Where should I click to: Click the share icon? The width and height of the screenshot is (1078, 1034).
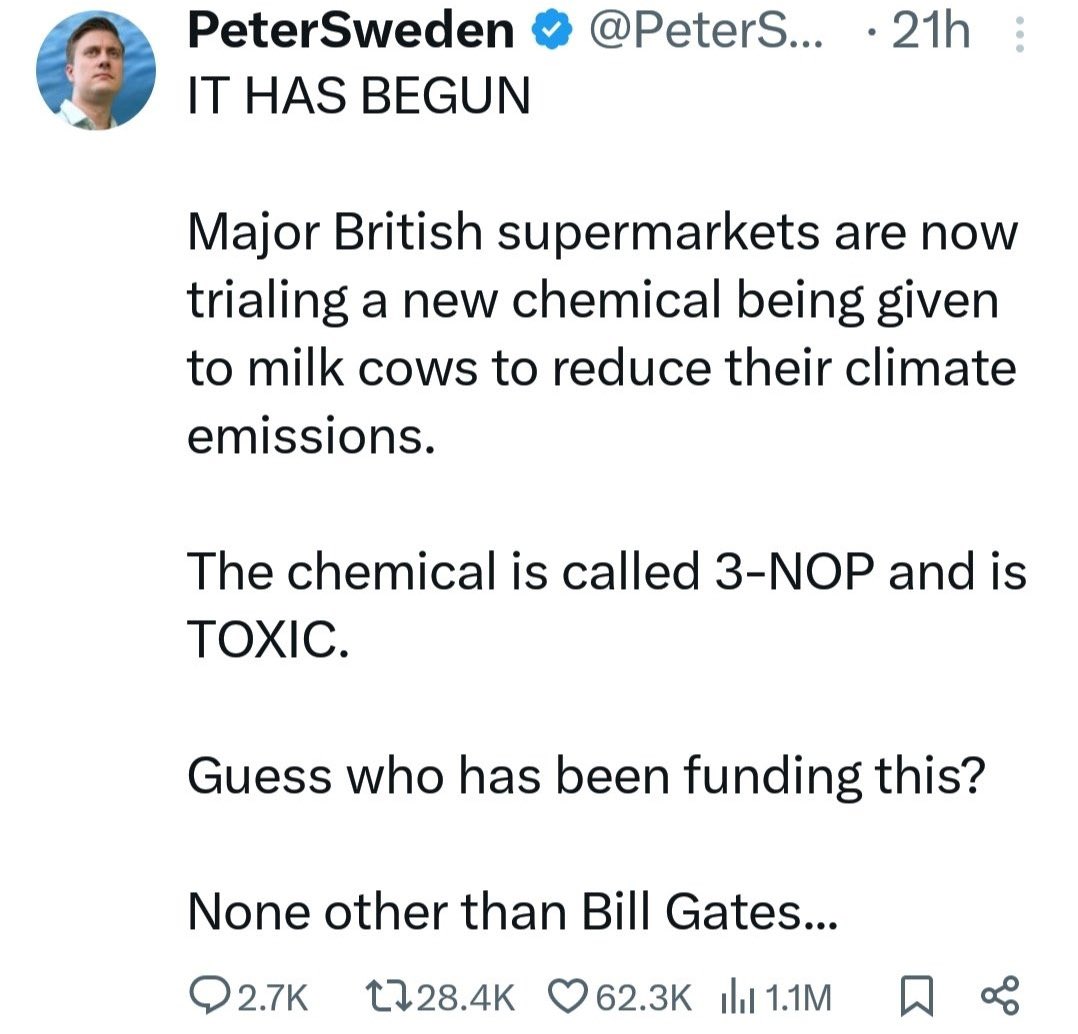[x=998, y=994]
